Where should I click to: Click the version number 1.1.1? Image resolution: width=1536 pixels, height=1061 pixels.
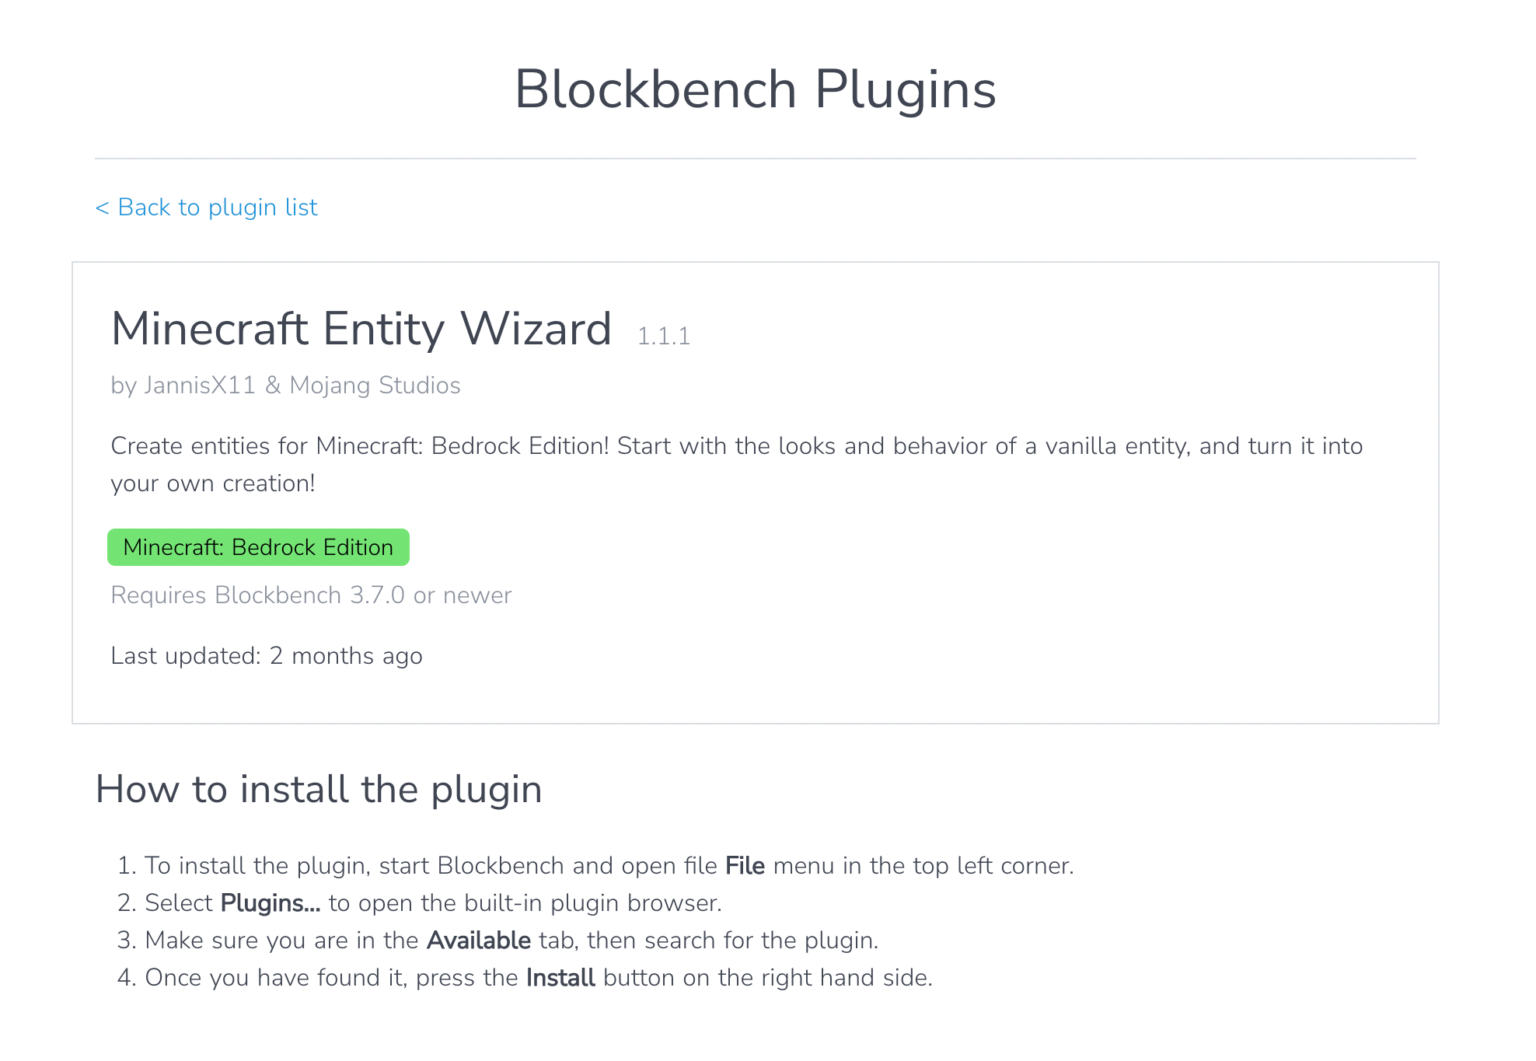[663, 335]
